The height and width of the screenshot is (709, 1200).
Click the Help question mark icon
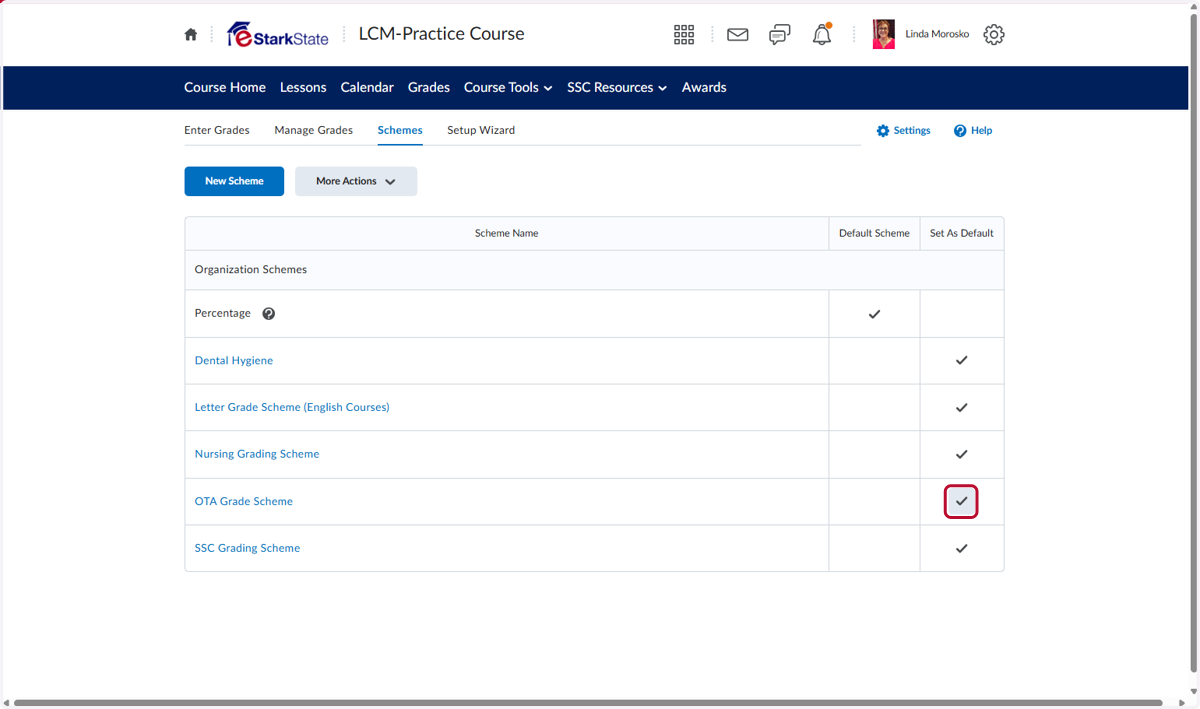pyautogui.click(x=960, y=131)
